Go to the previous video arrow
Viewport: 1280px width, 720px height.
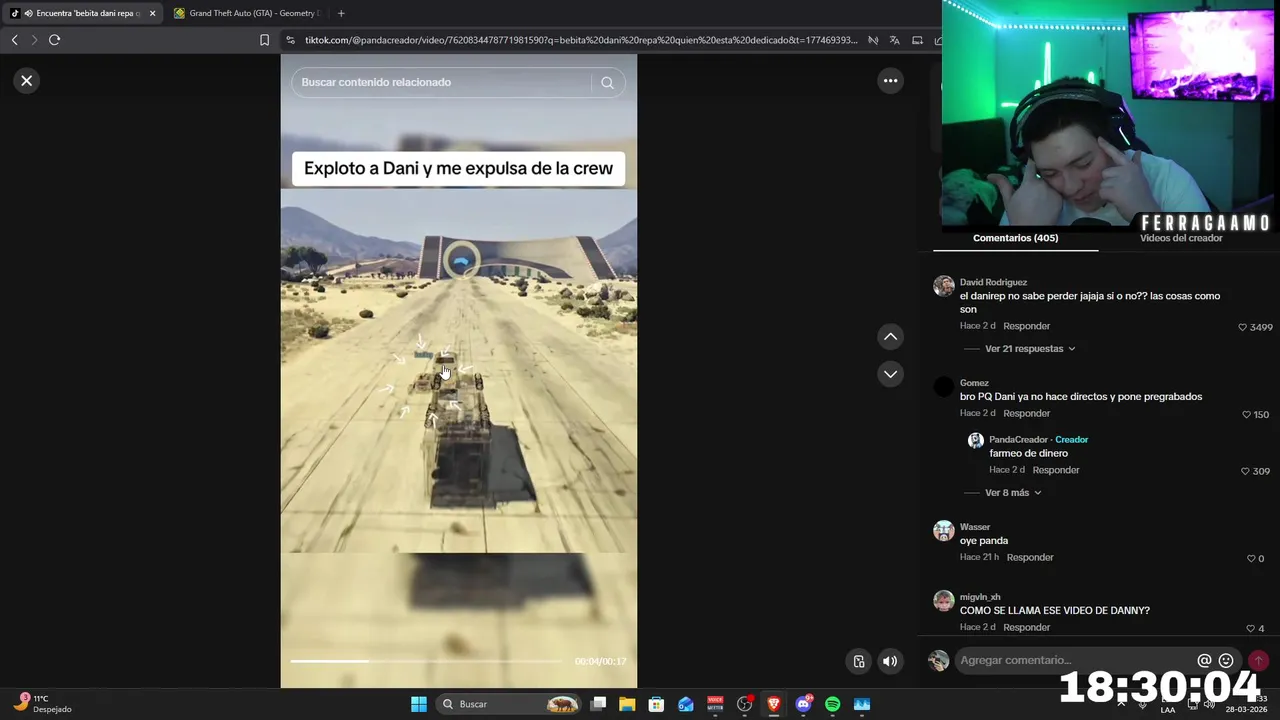tap(890, 337)
